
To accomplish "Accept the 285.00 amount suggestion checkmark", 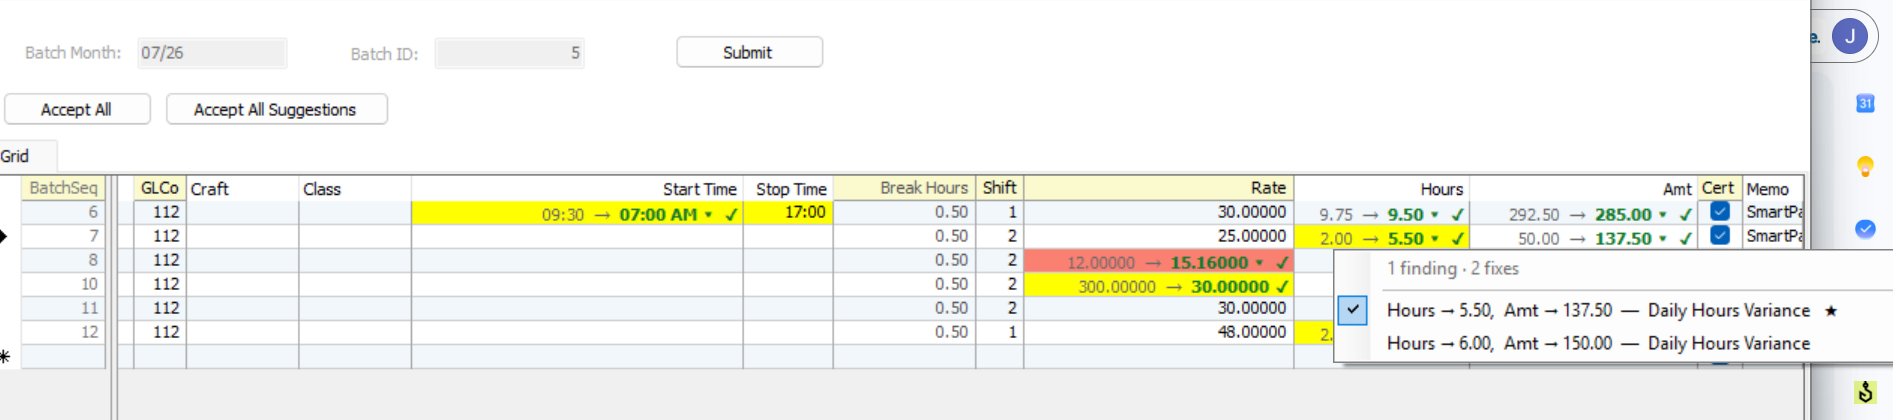I will click(1685, 214).
